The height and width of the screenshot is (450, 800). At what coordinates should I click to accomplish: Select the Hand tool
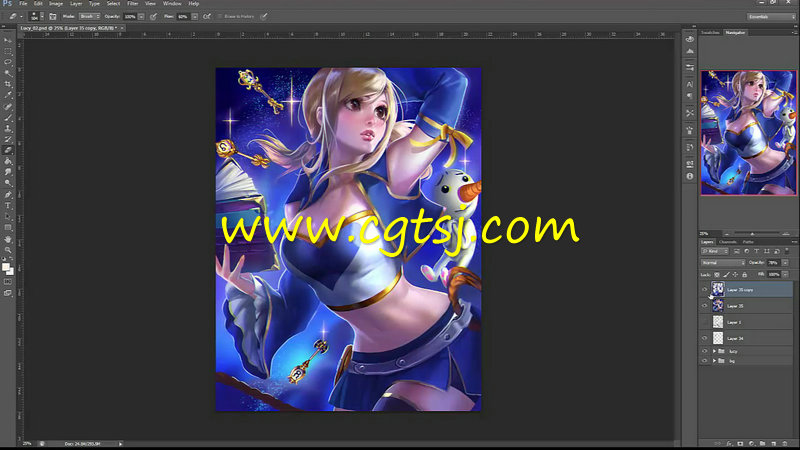pyautogui.click(x=8, y=239)
